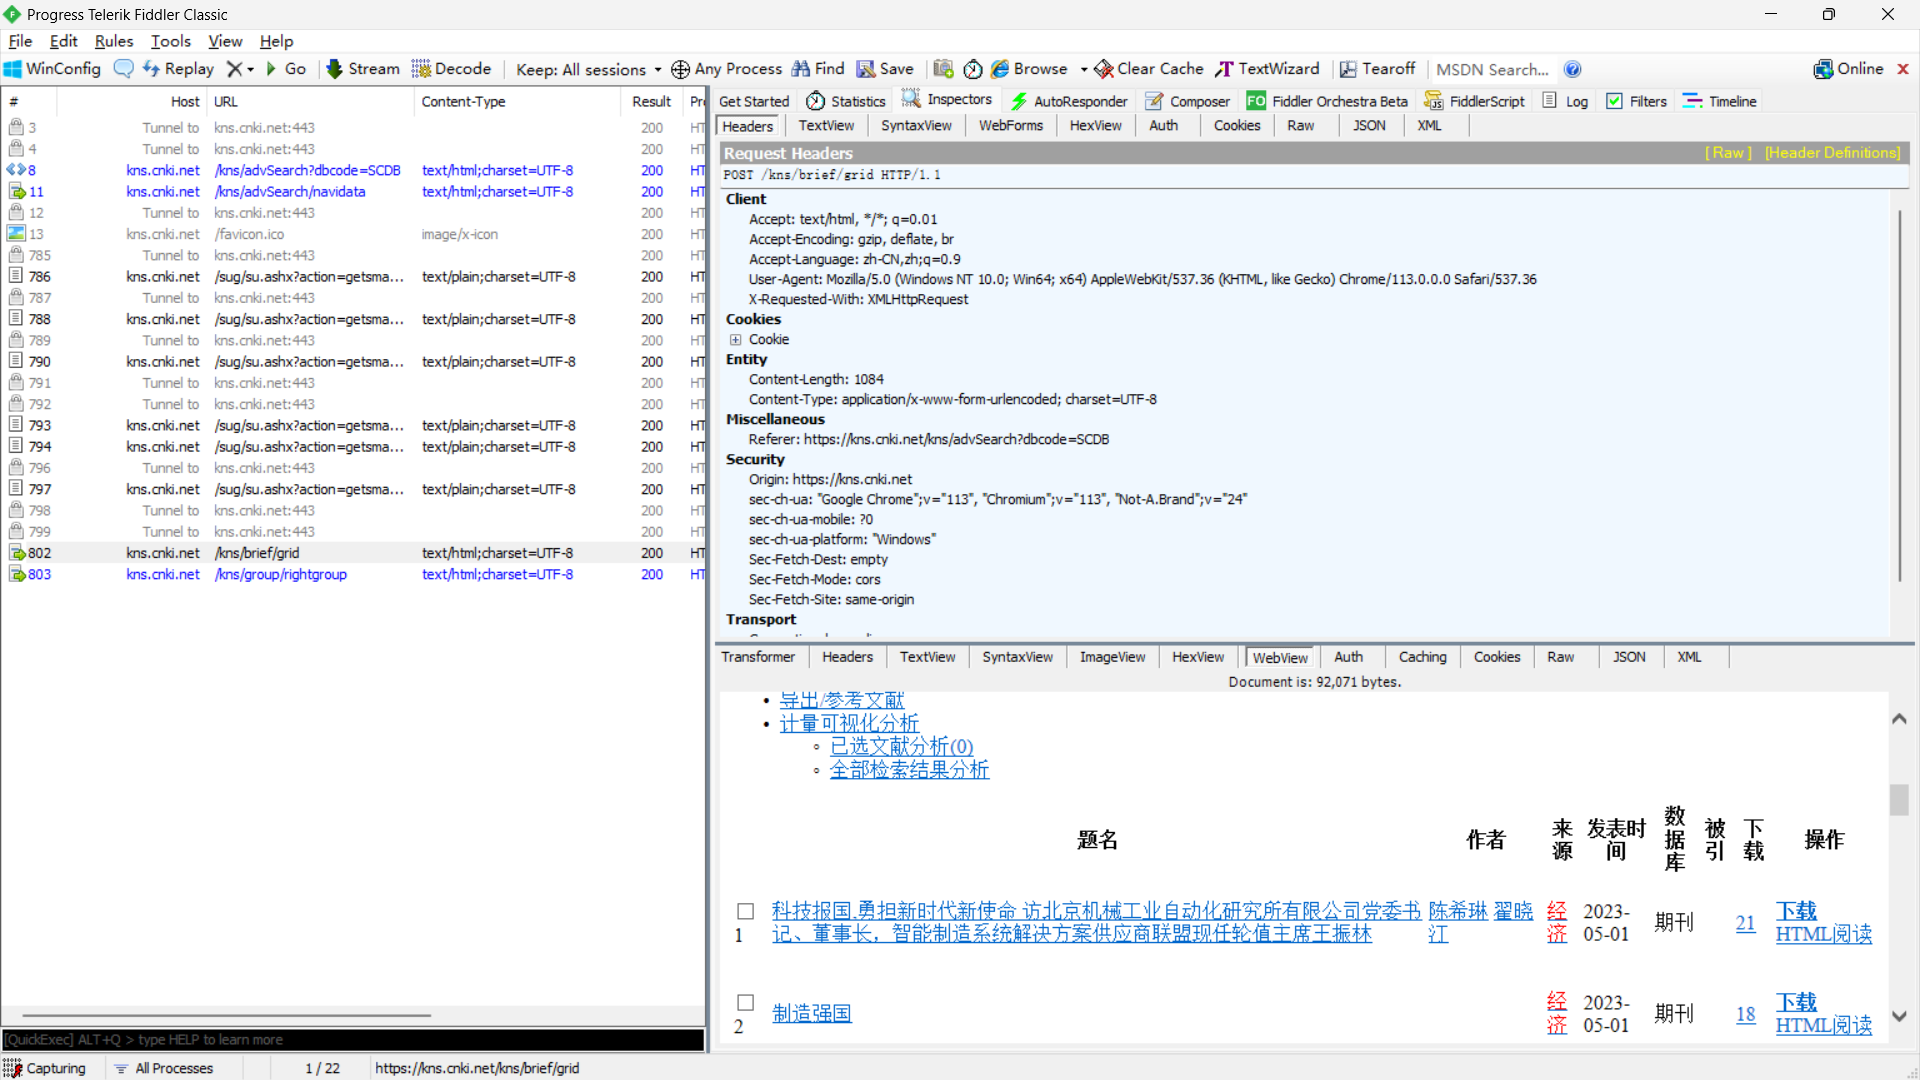Click the camera screenshot icon
The height and width of the screenshot is (1080, 1920).
(x=943, y=69)
